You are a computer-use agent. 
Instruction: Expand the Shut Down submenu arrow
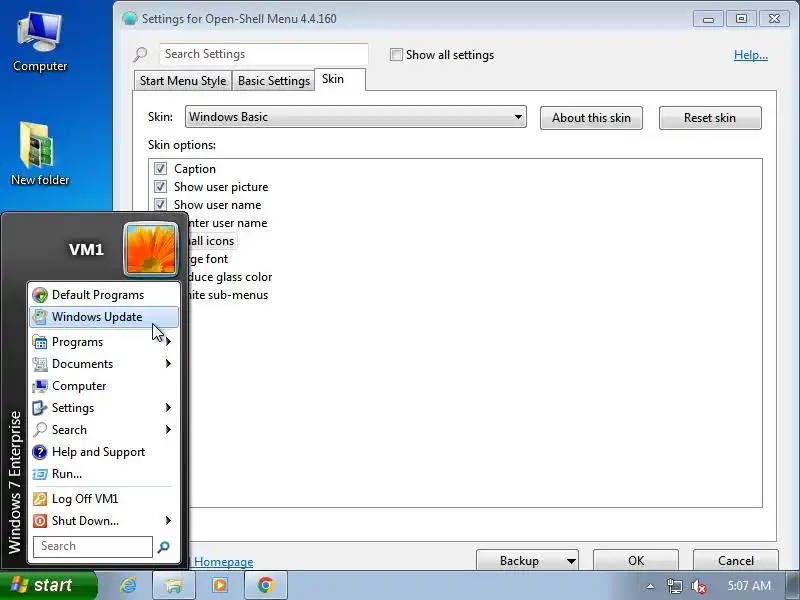pos(168,520)
